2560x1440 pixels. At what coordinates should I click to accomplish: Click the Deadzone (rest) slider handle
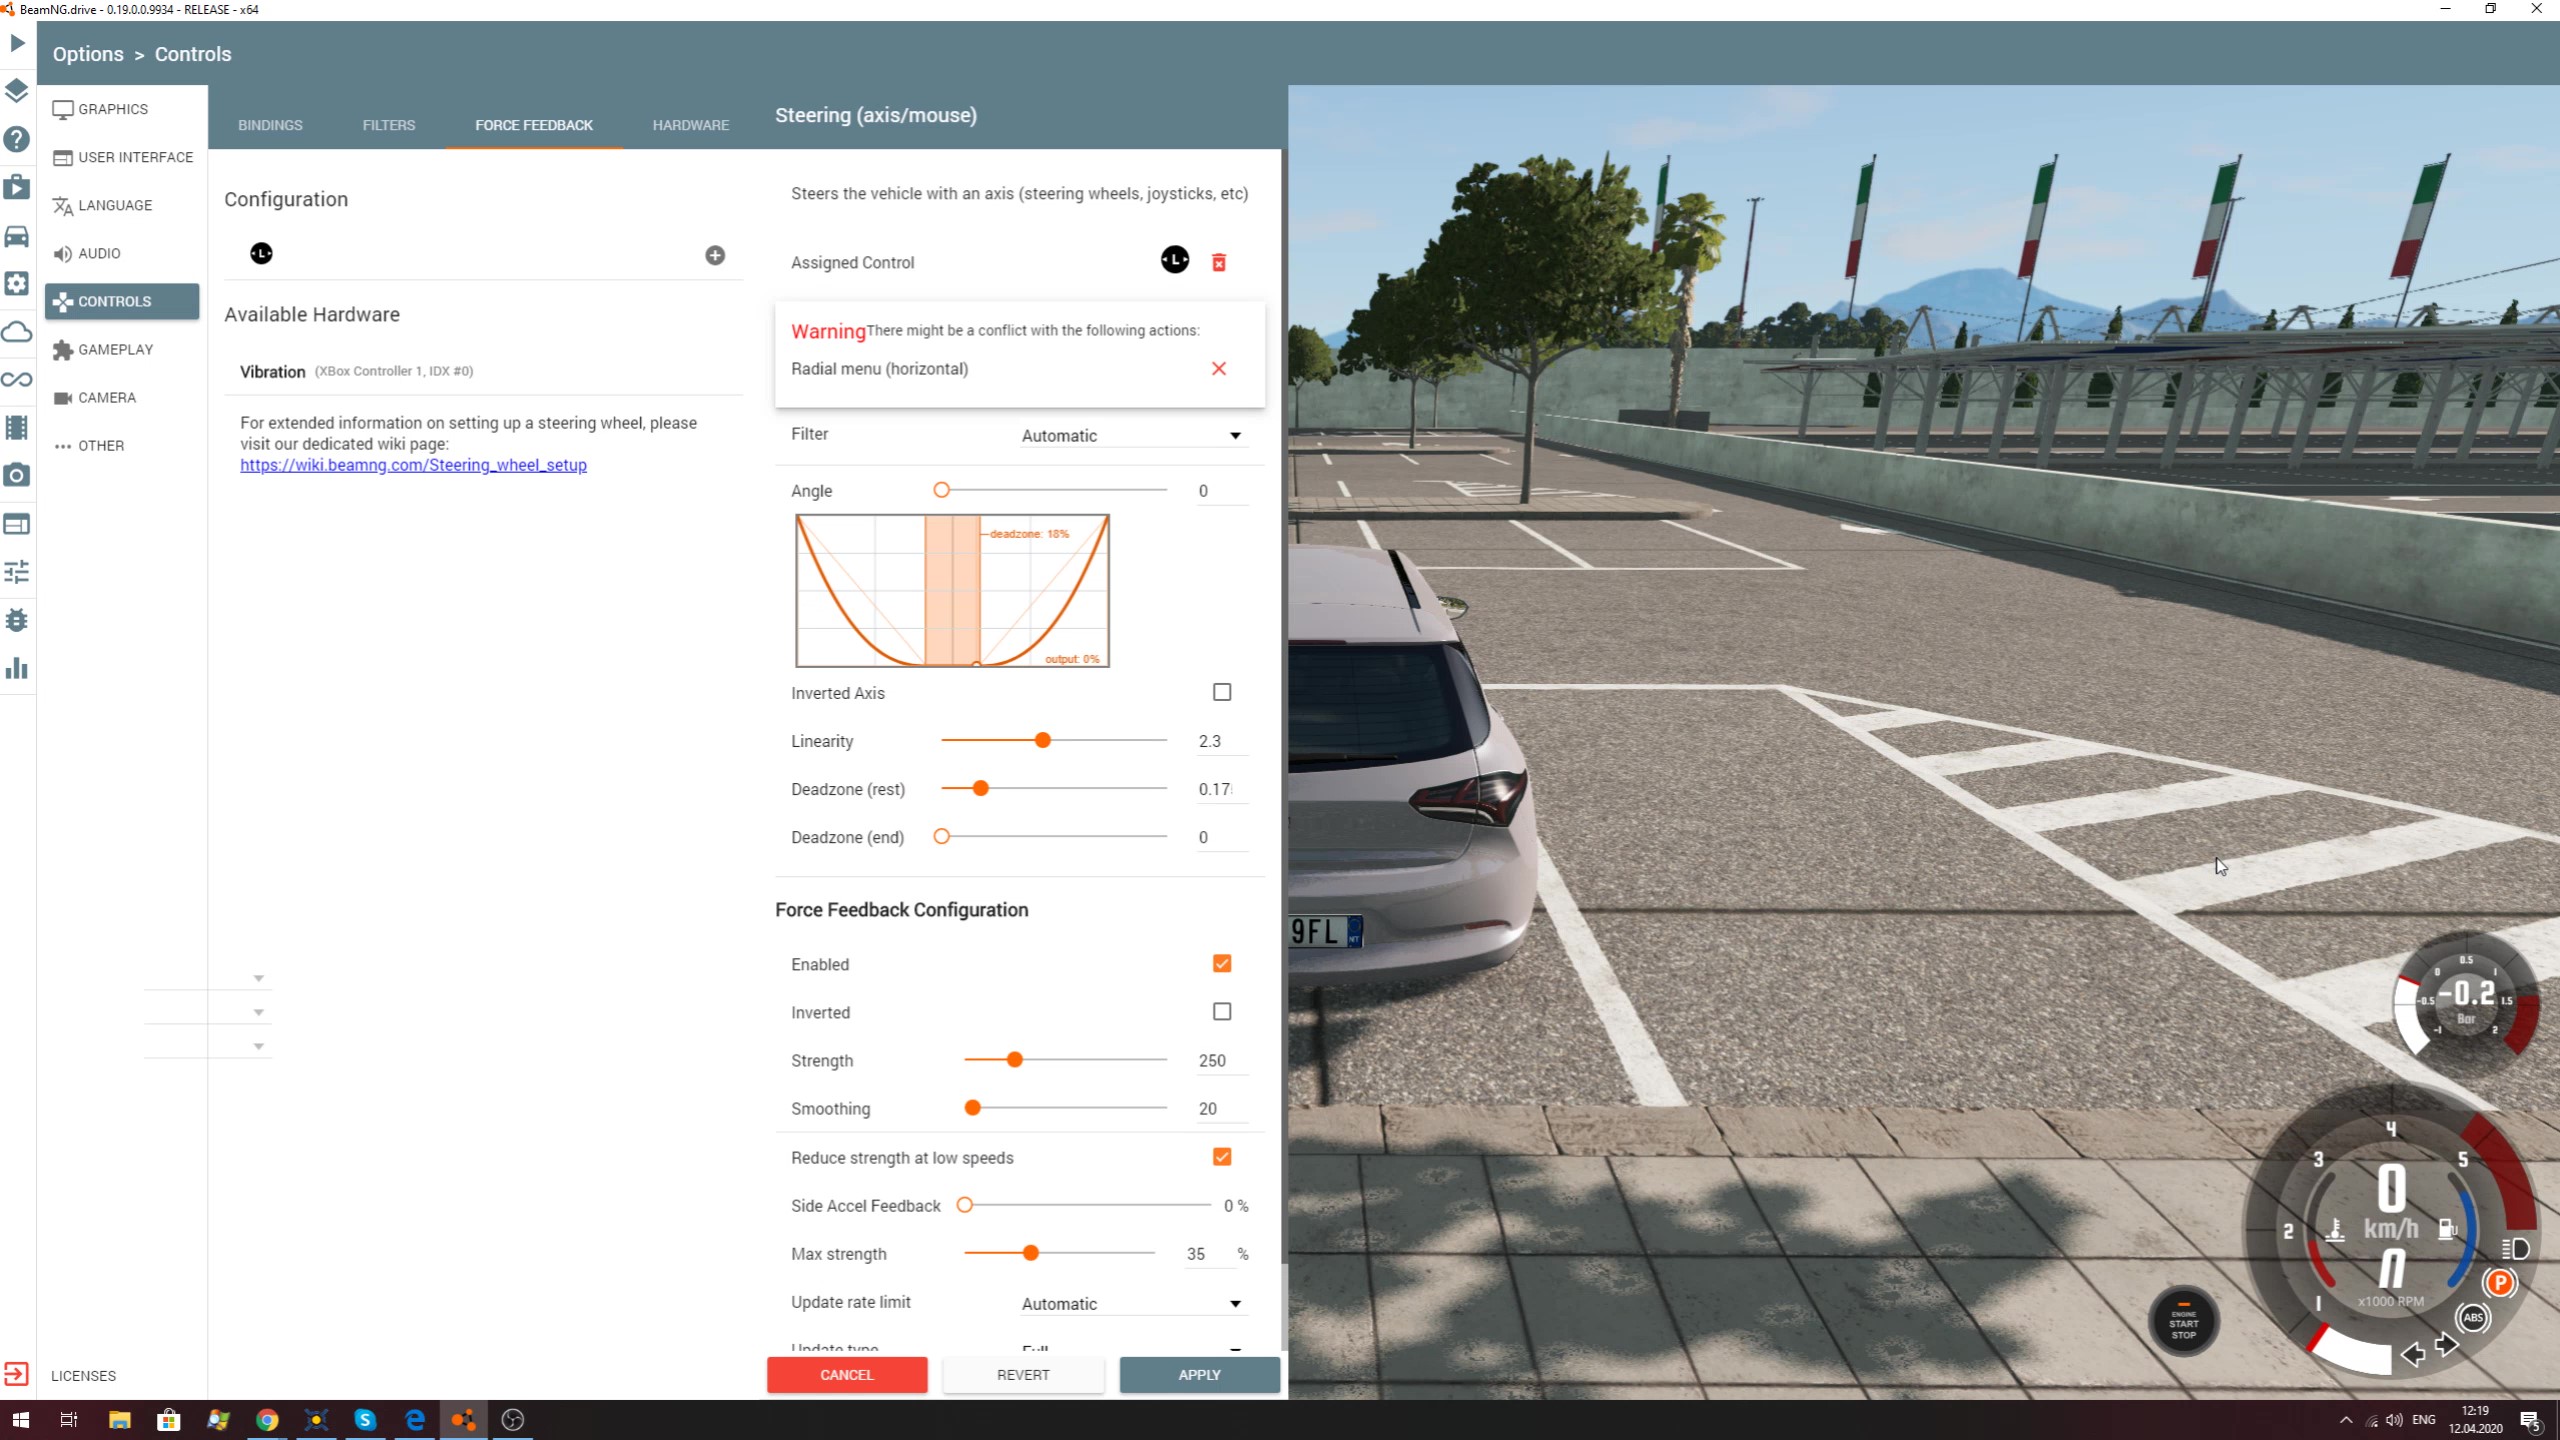981,788
